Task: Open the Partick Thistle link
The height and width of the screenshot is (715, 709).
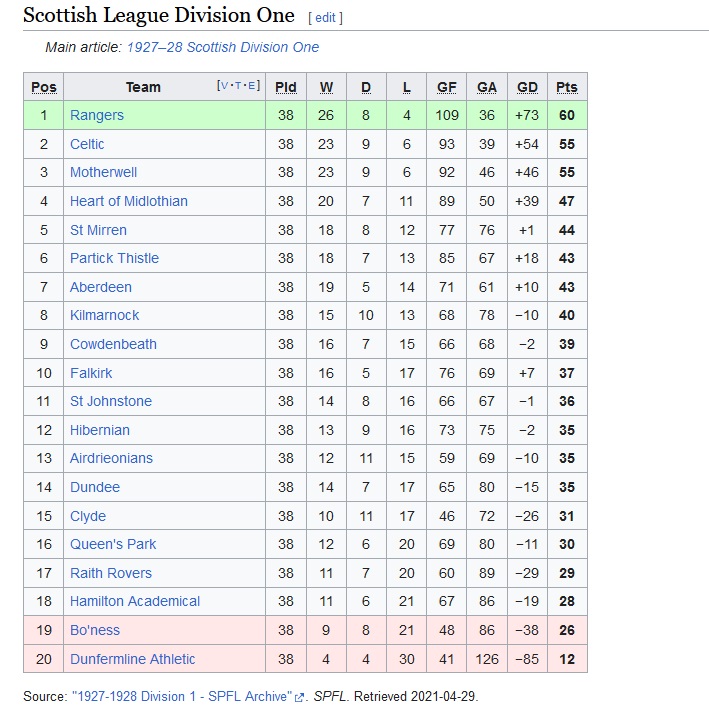Action: pos(114,258)
